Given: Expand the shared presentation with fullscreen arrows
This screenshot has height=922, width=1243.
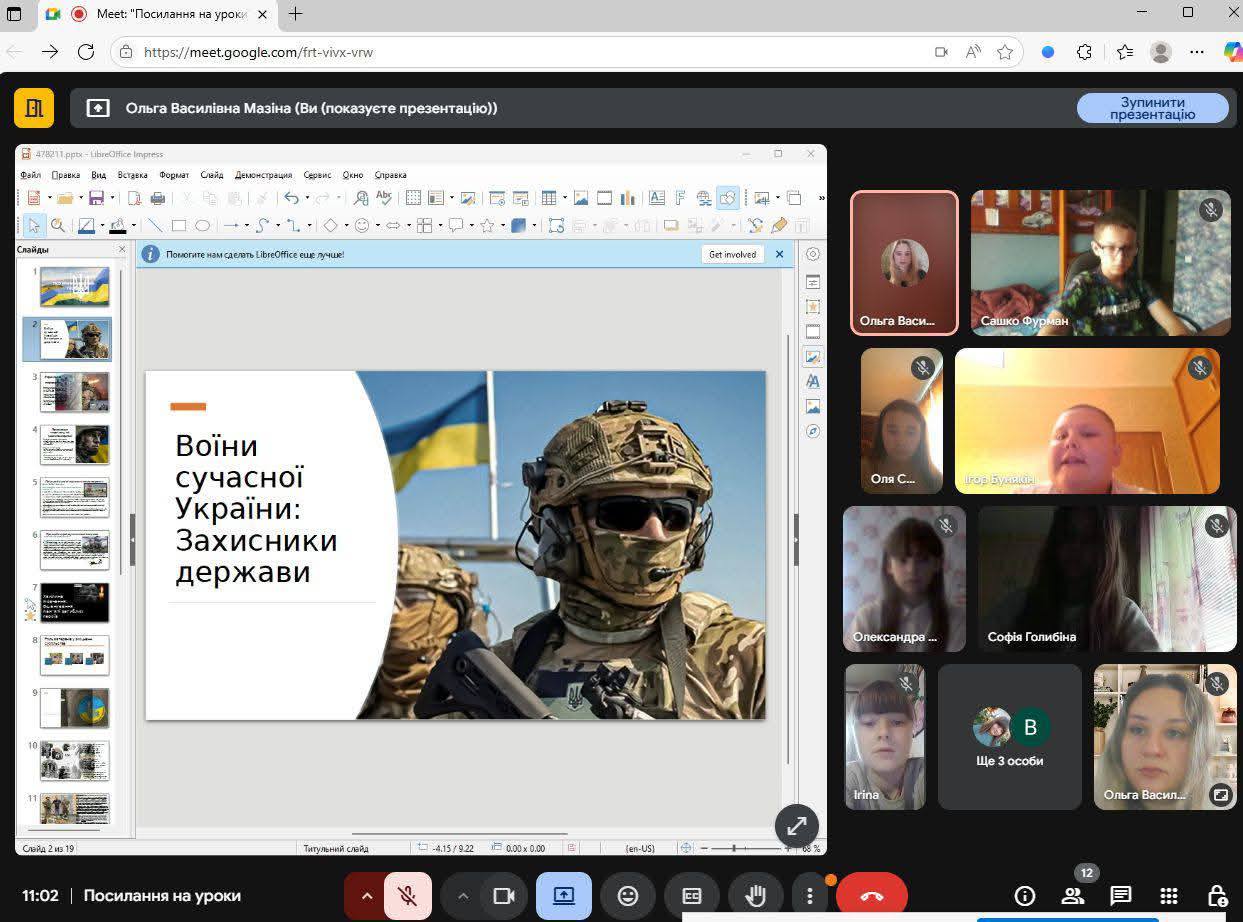Looking at the screenshot, I should 797,826.
